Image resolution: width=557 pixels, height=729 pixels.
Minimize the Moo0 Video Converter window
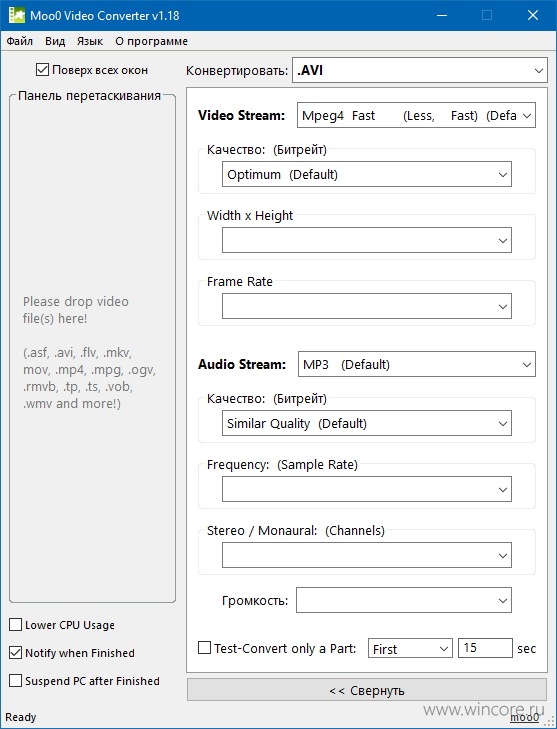[442, 15]
